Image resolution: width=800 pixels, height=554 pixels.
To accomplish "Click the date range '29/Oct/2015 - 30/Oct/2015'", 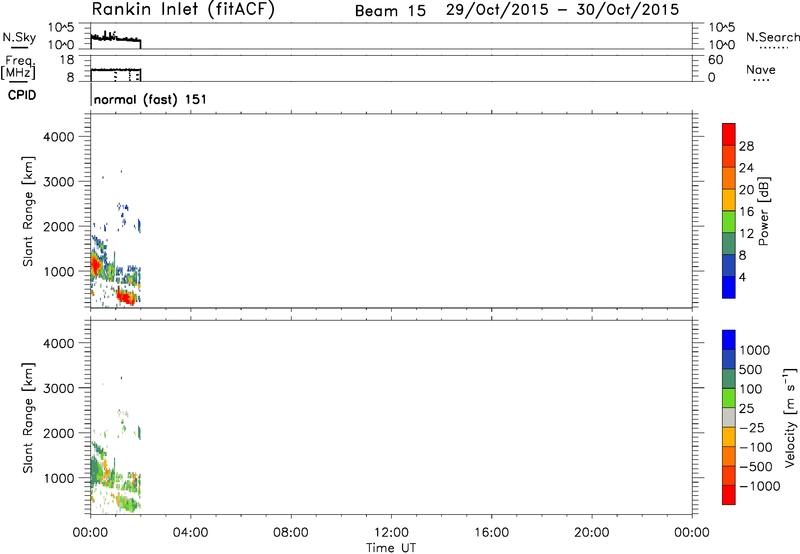I will point(562,10).
